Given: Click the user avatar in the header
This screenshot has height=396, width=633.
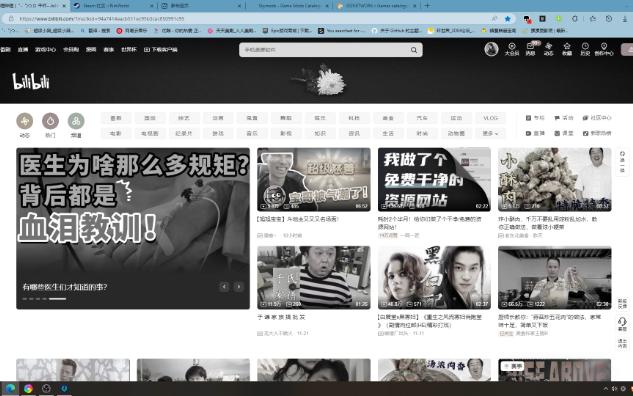Looking at the screenshot, I should point(491,49).
